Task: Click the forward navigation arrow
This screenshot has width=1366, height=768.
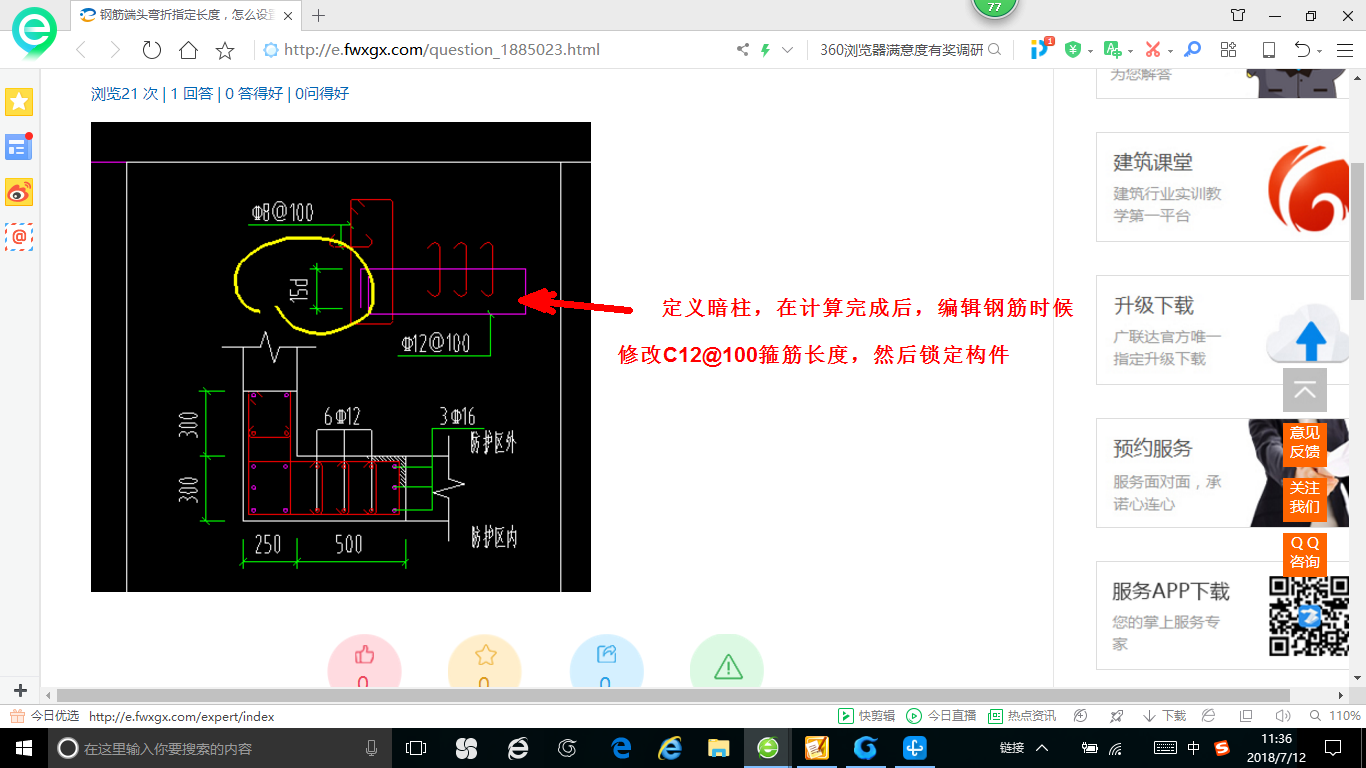Action: [115, 50]
